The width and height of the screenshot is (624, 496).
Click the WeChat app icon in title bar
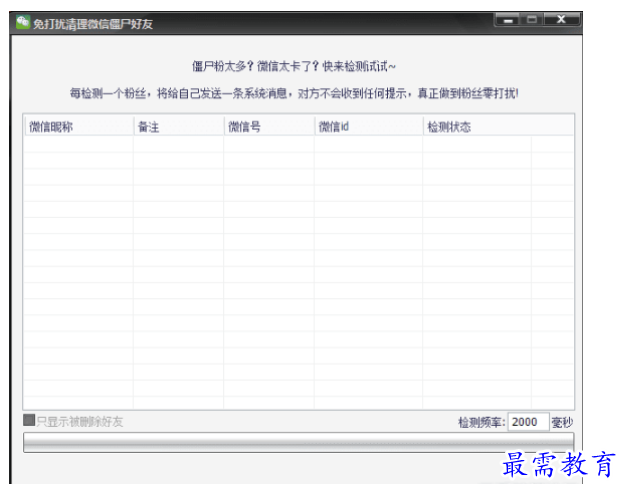pos(23,22)
